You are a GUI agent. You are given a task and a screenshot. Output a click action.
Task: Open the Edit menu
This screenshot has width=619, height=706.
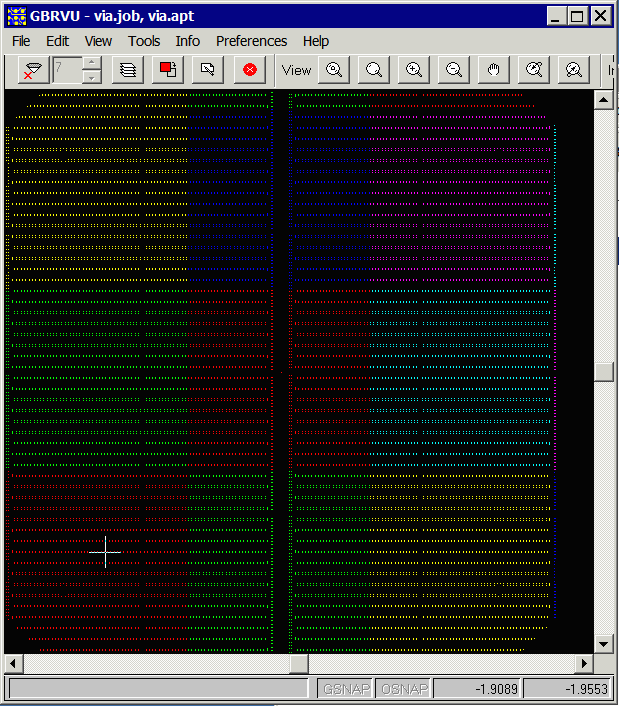pos(58,41)
